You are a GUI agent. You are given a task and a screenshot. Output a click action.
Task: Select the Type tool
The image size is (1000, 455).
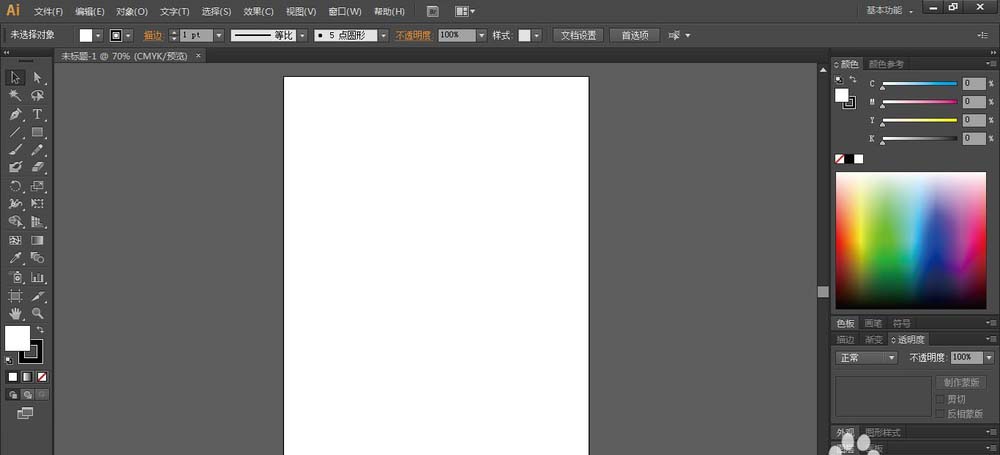pyautogui.click(x=37, y=114)
